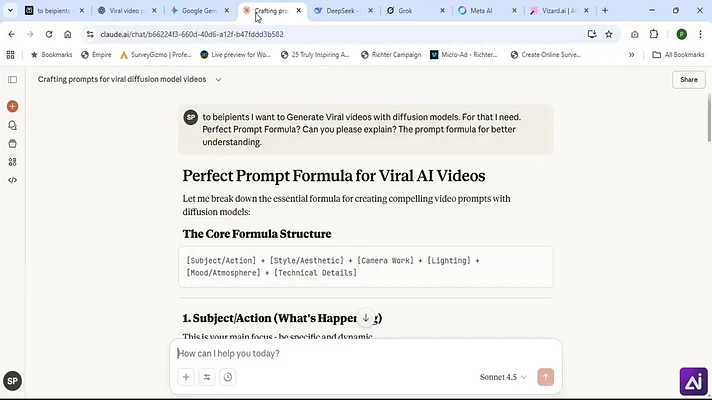Toggle the Claude sidebar panel icon
The height and width of the screenshot is (400, 712).
[x=13, y=79]
